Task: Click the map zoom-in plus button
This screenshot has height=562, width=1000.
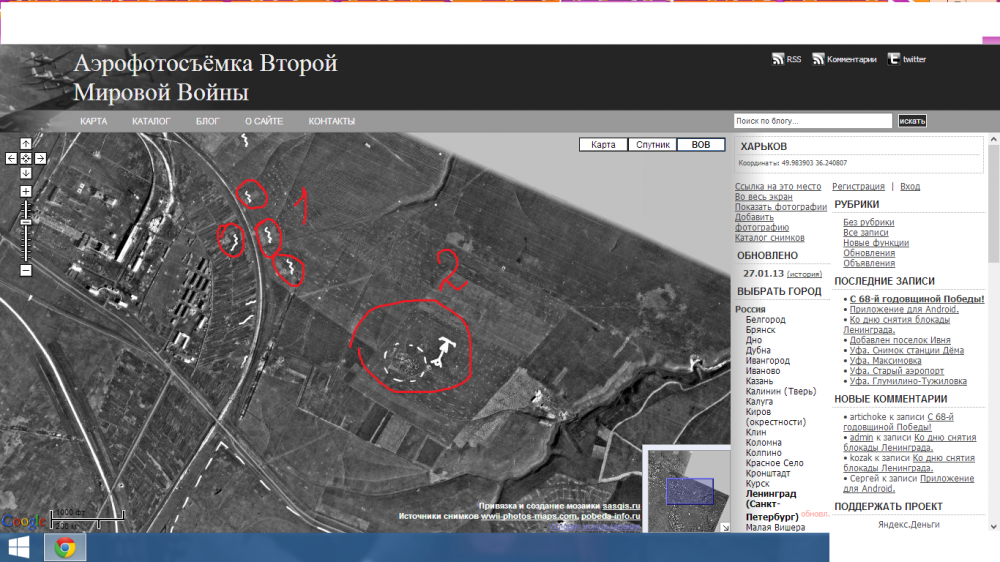Action: coord(26,191)
